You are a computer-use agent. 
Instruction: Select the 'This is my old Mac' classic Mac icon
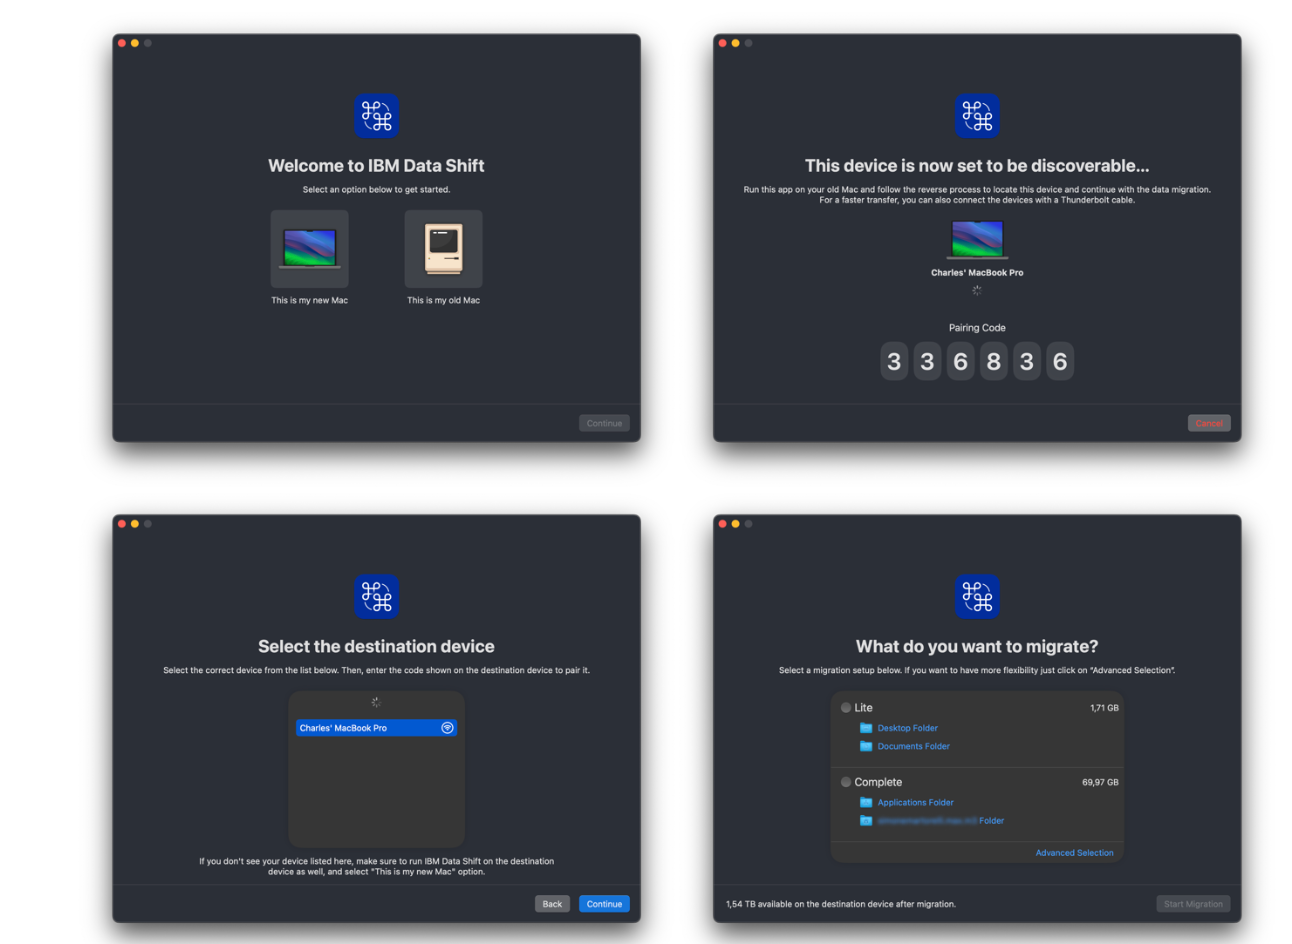tap(444, 249)
